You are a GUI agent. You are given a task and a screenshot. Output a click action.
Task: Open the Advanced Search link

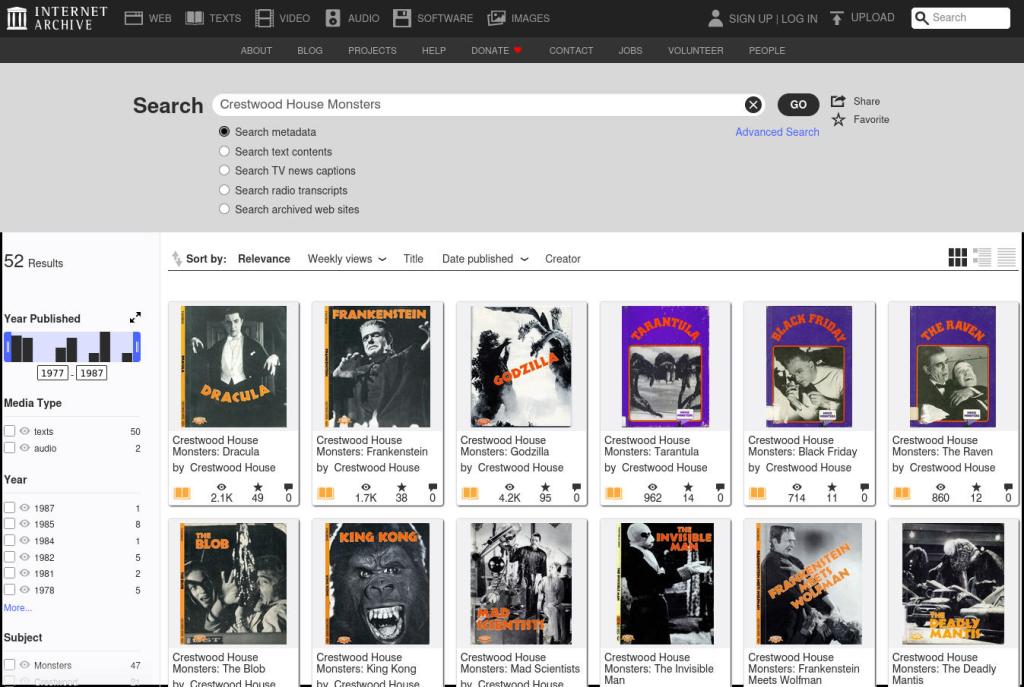[777, 131]
